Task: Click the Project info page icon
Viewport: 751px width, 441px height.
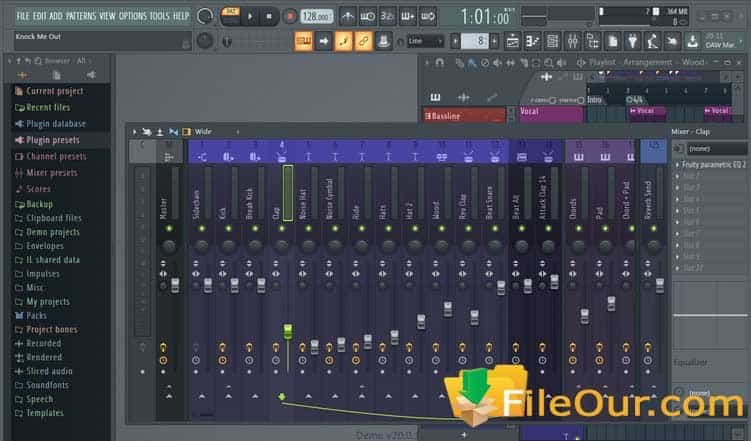Action: tap(613, 42)
